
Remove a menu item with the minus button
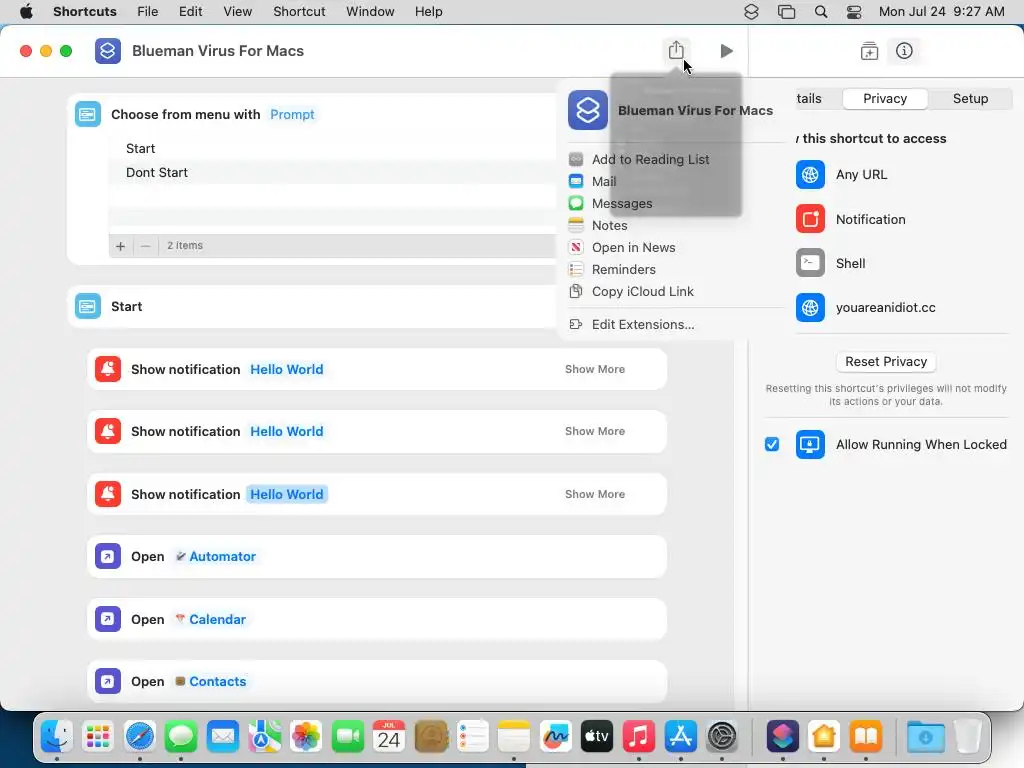[x=146, y=246]
